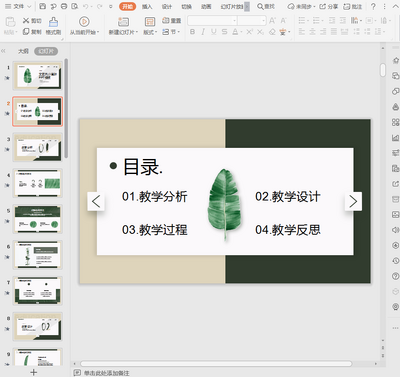Click the 01.教学分析 text

click(155, 197)
